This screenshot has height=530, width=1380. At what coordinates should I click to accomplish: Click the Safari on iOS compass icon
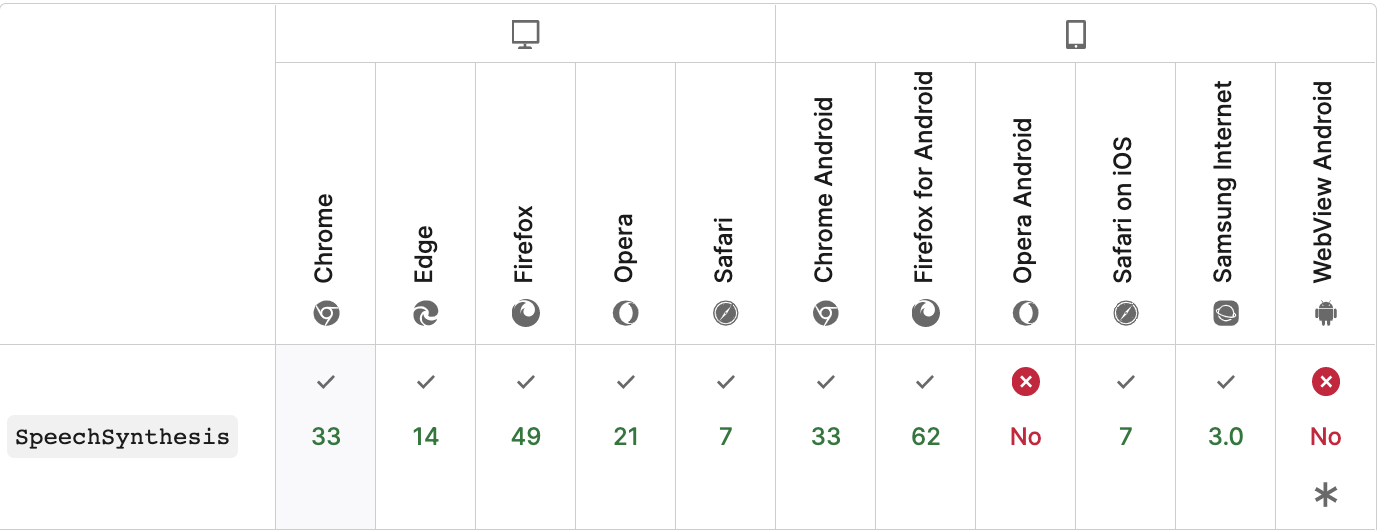click(x=1126, y=314)
